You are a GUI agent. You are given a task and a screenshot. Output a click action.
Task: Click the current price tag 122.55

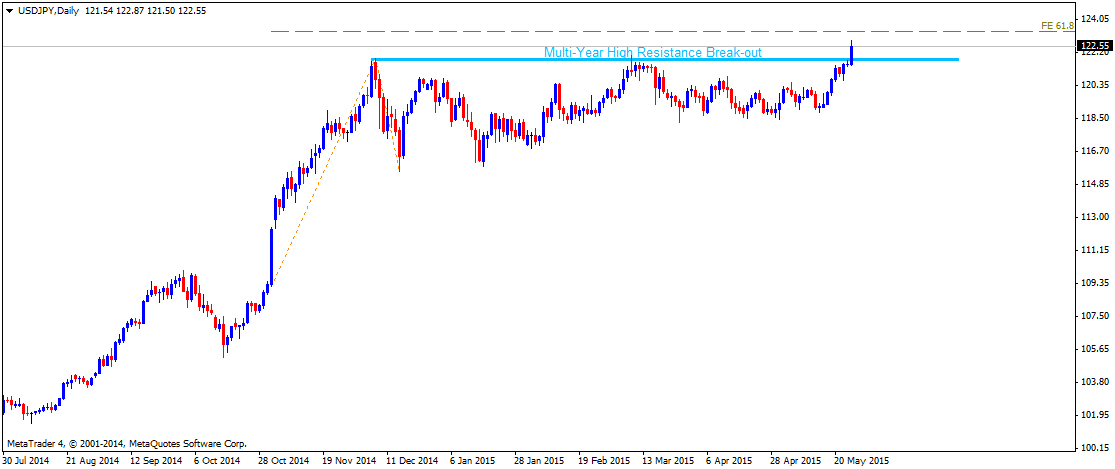coord(1094,46)
